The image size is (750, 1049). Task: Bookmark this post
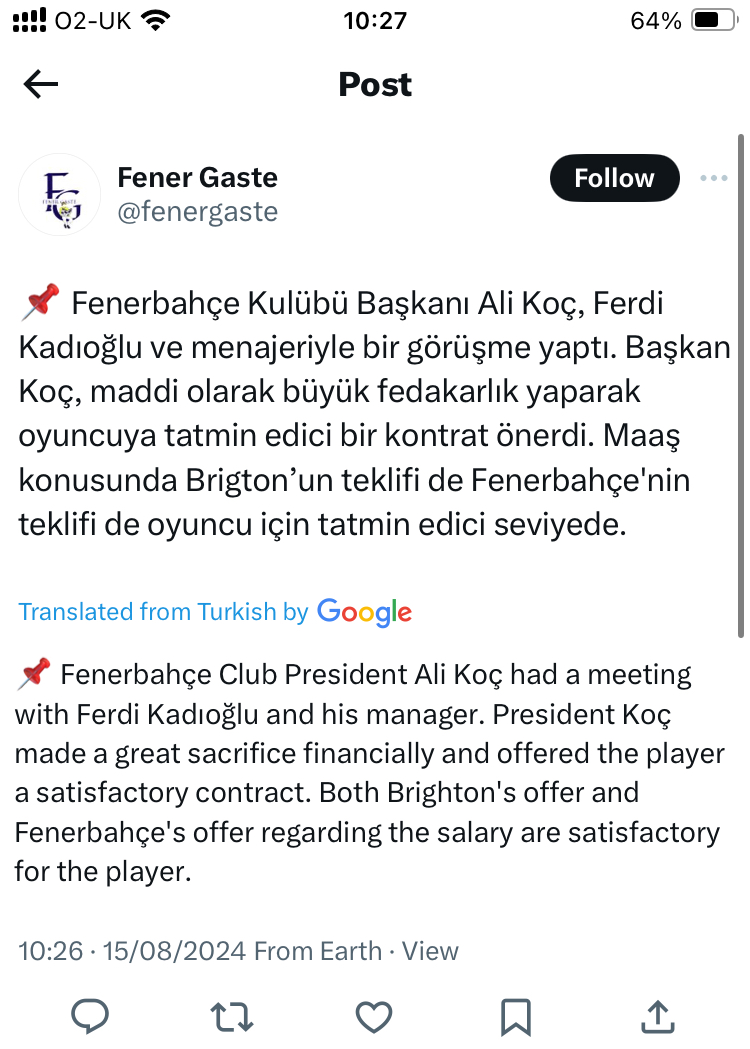click(516, 1017)
